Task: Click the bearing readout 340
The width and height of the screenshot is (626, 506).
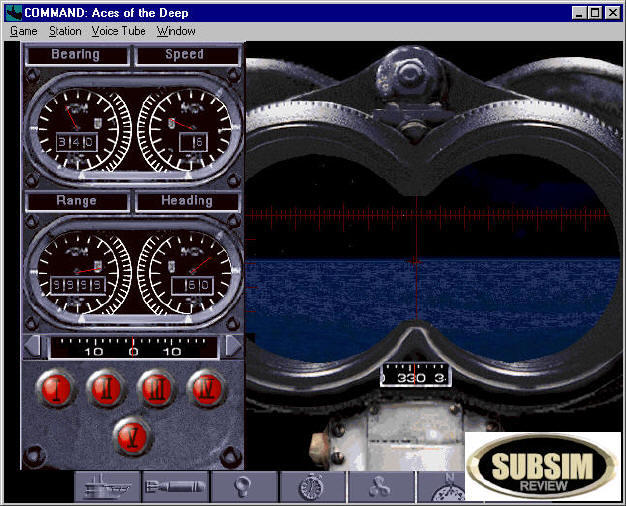Action: [76, 142]
